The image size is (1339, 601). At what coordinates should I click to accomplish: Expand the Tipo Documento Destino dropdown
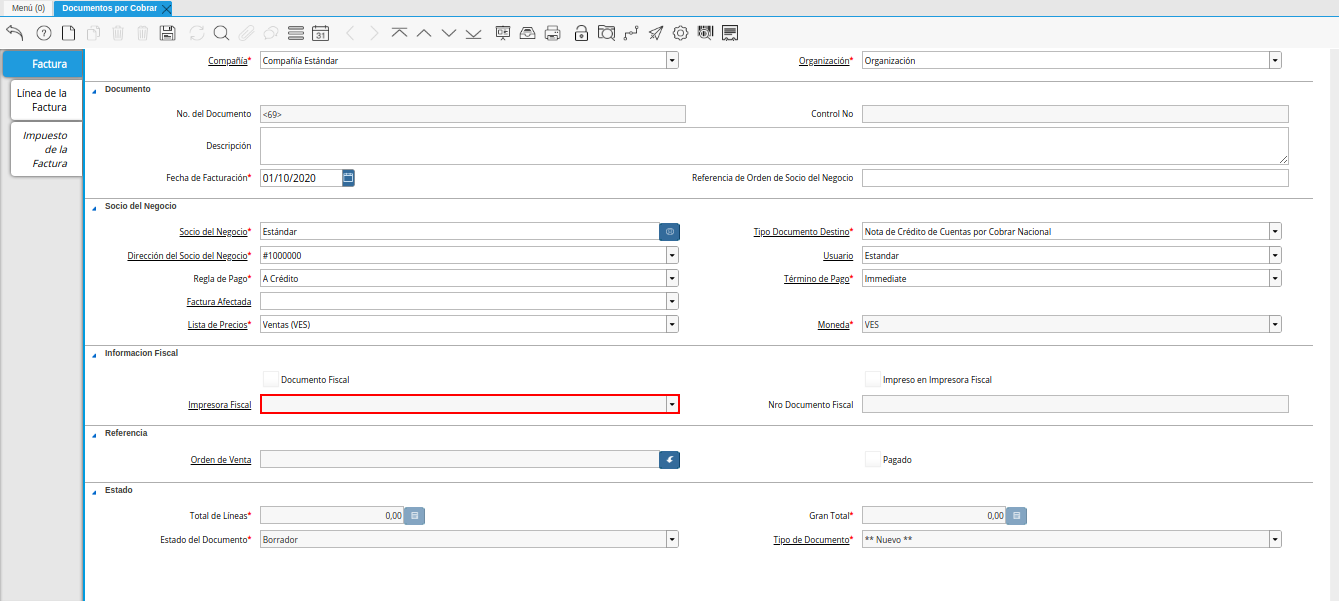tap(1275, 231)
